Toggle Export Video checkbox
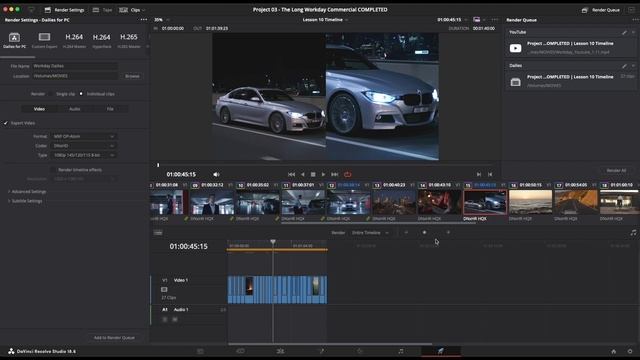 (x=6, y=123)
